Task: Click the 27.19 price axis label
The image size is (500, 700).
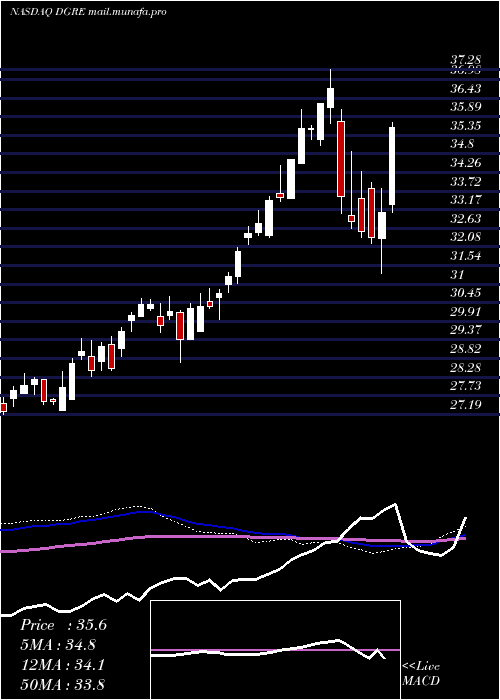Action: (x=466, y=405)
